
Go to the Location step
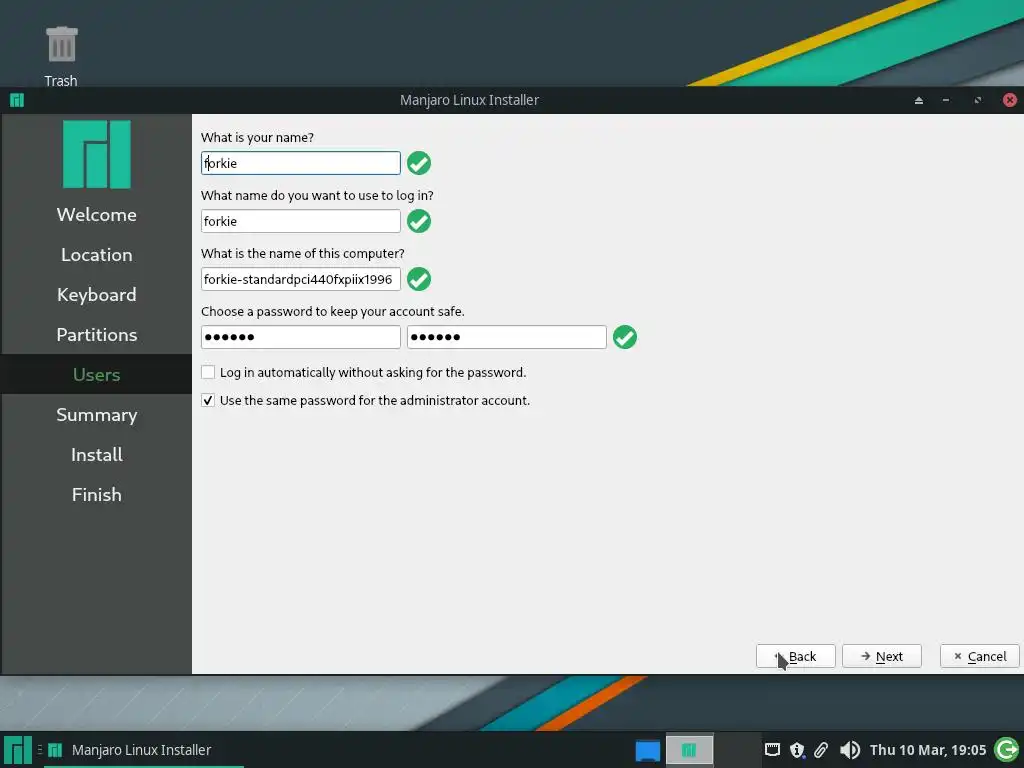[x=97, y=255]
